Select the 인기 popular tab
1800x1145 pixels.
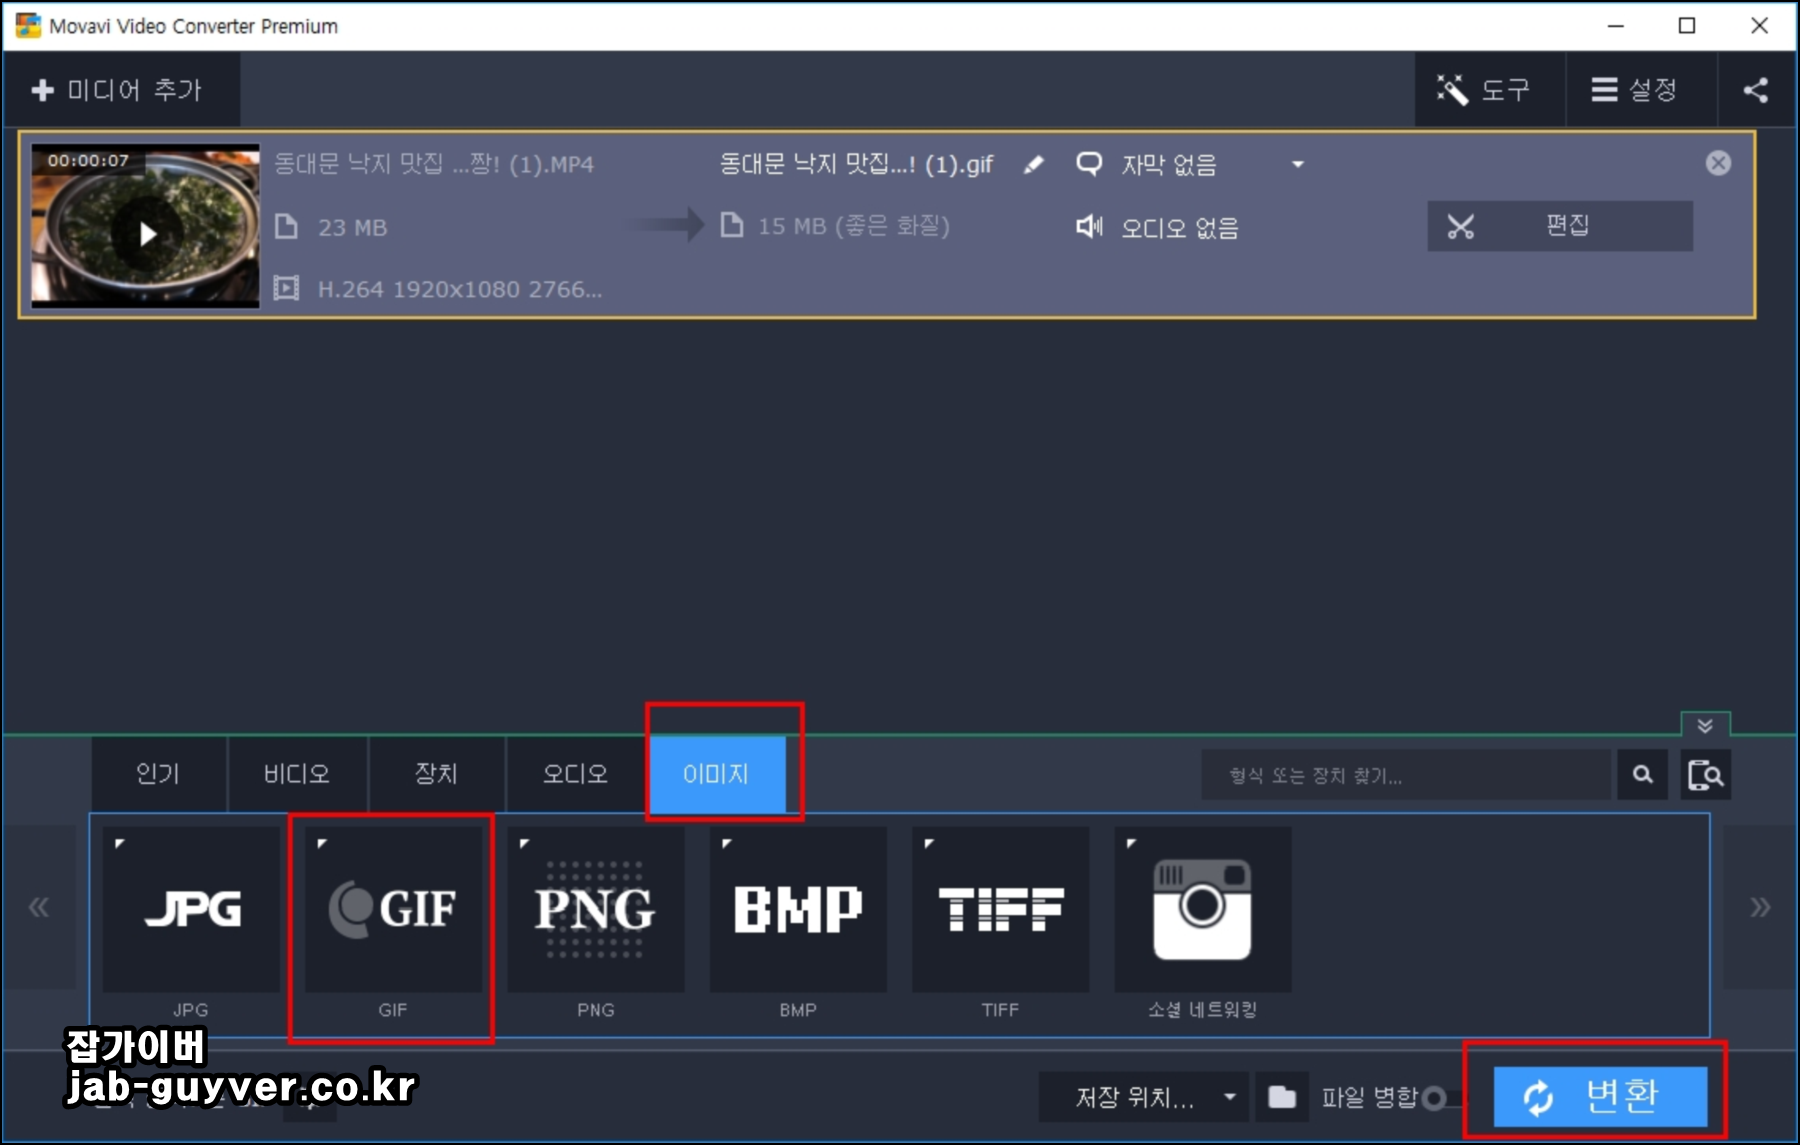click(x=158, y=774)
